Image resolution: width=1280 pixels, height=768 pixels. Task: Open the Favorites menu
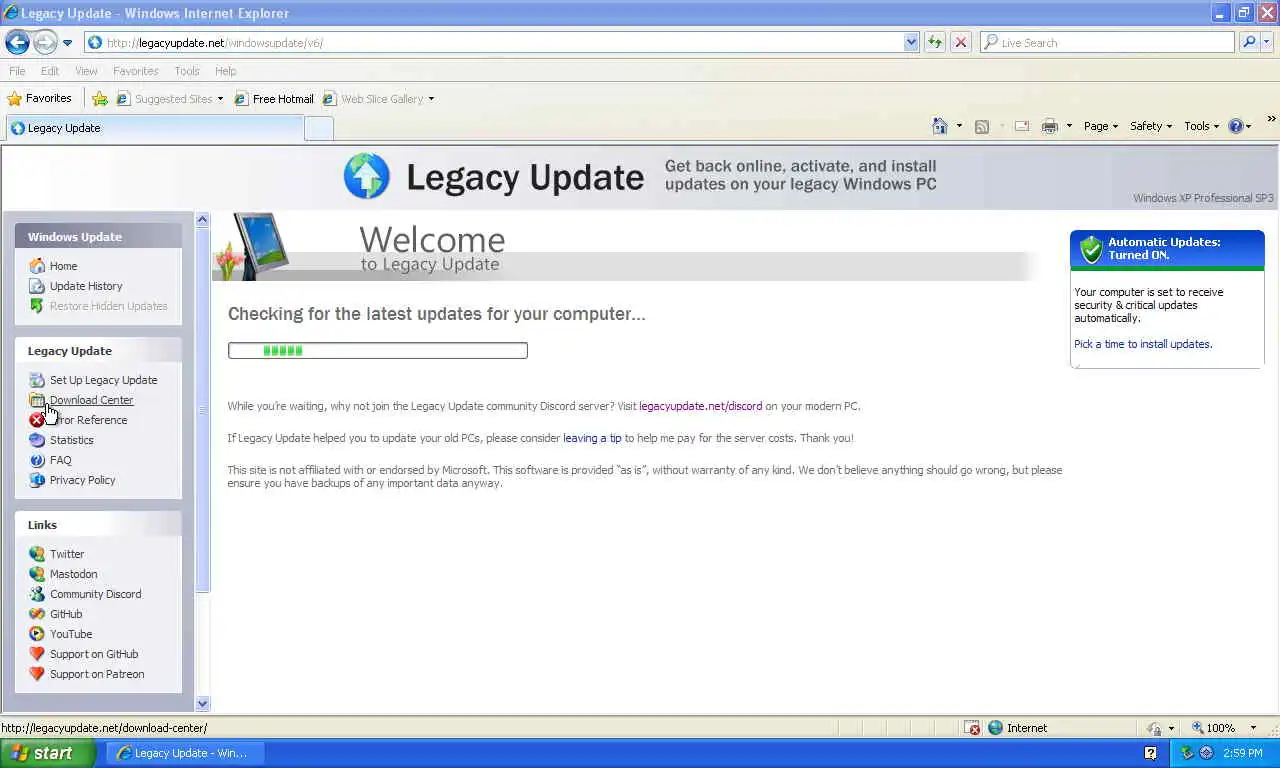(135, 71)
